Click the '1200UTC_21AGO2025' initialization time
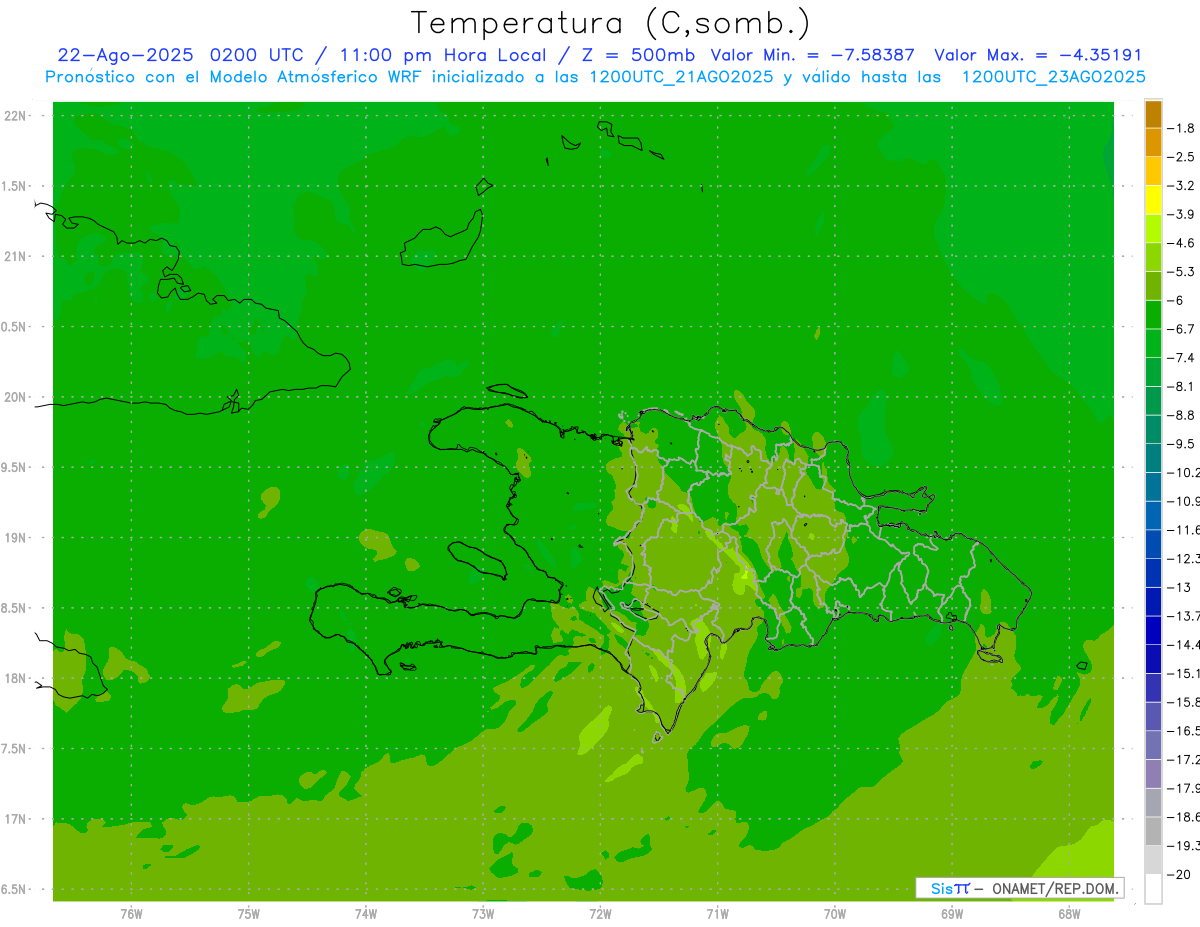The width and height of the screenshot is (1200, 927). [681, 77]
